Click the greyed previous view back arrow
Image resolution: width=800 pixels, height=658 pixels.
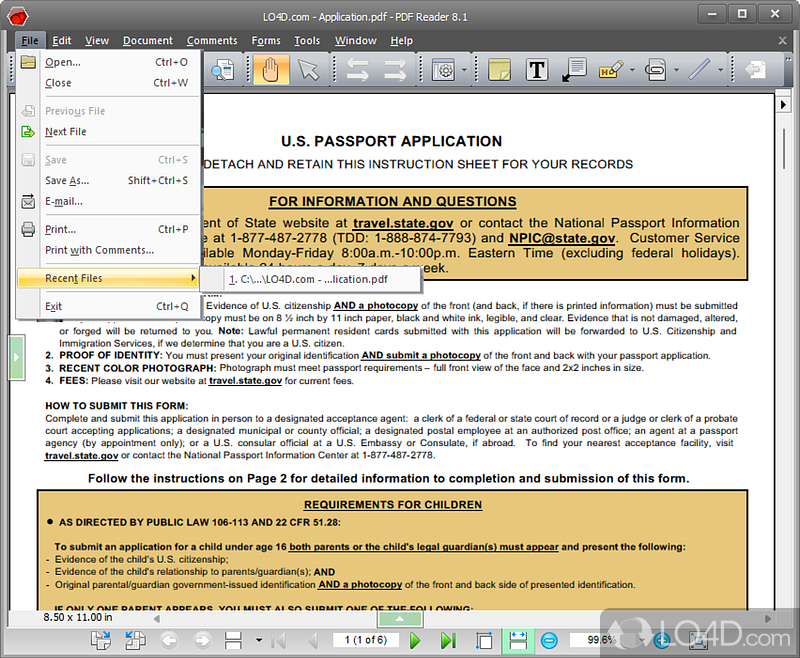(x=169, y=640)
